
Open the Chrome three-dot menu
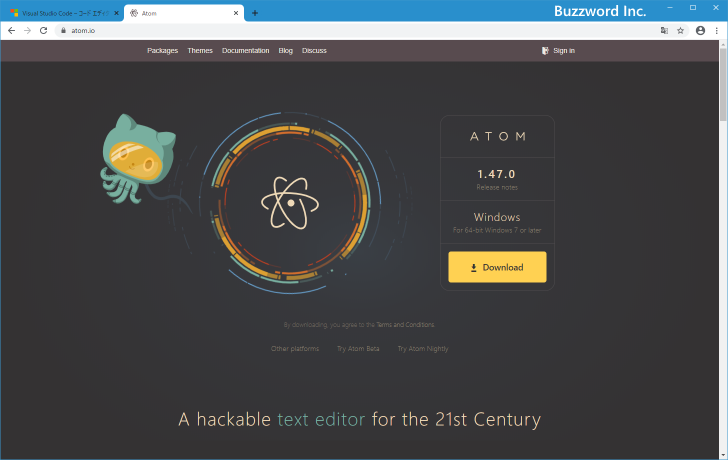(717, 31)
